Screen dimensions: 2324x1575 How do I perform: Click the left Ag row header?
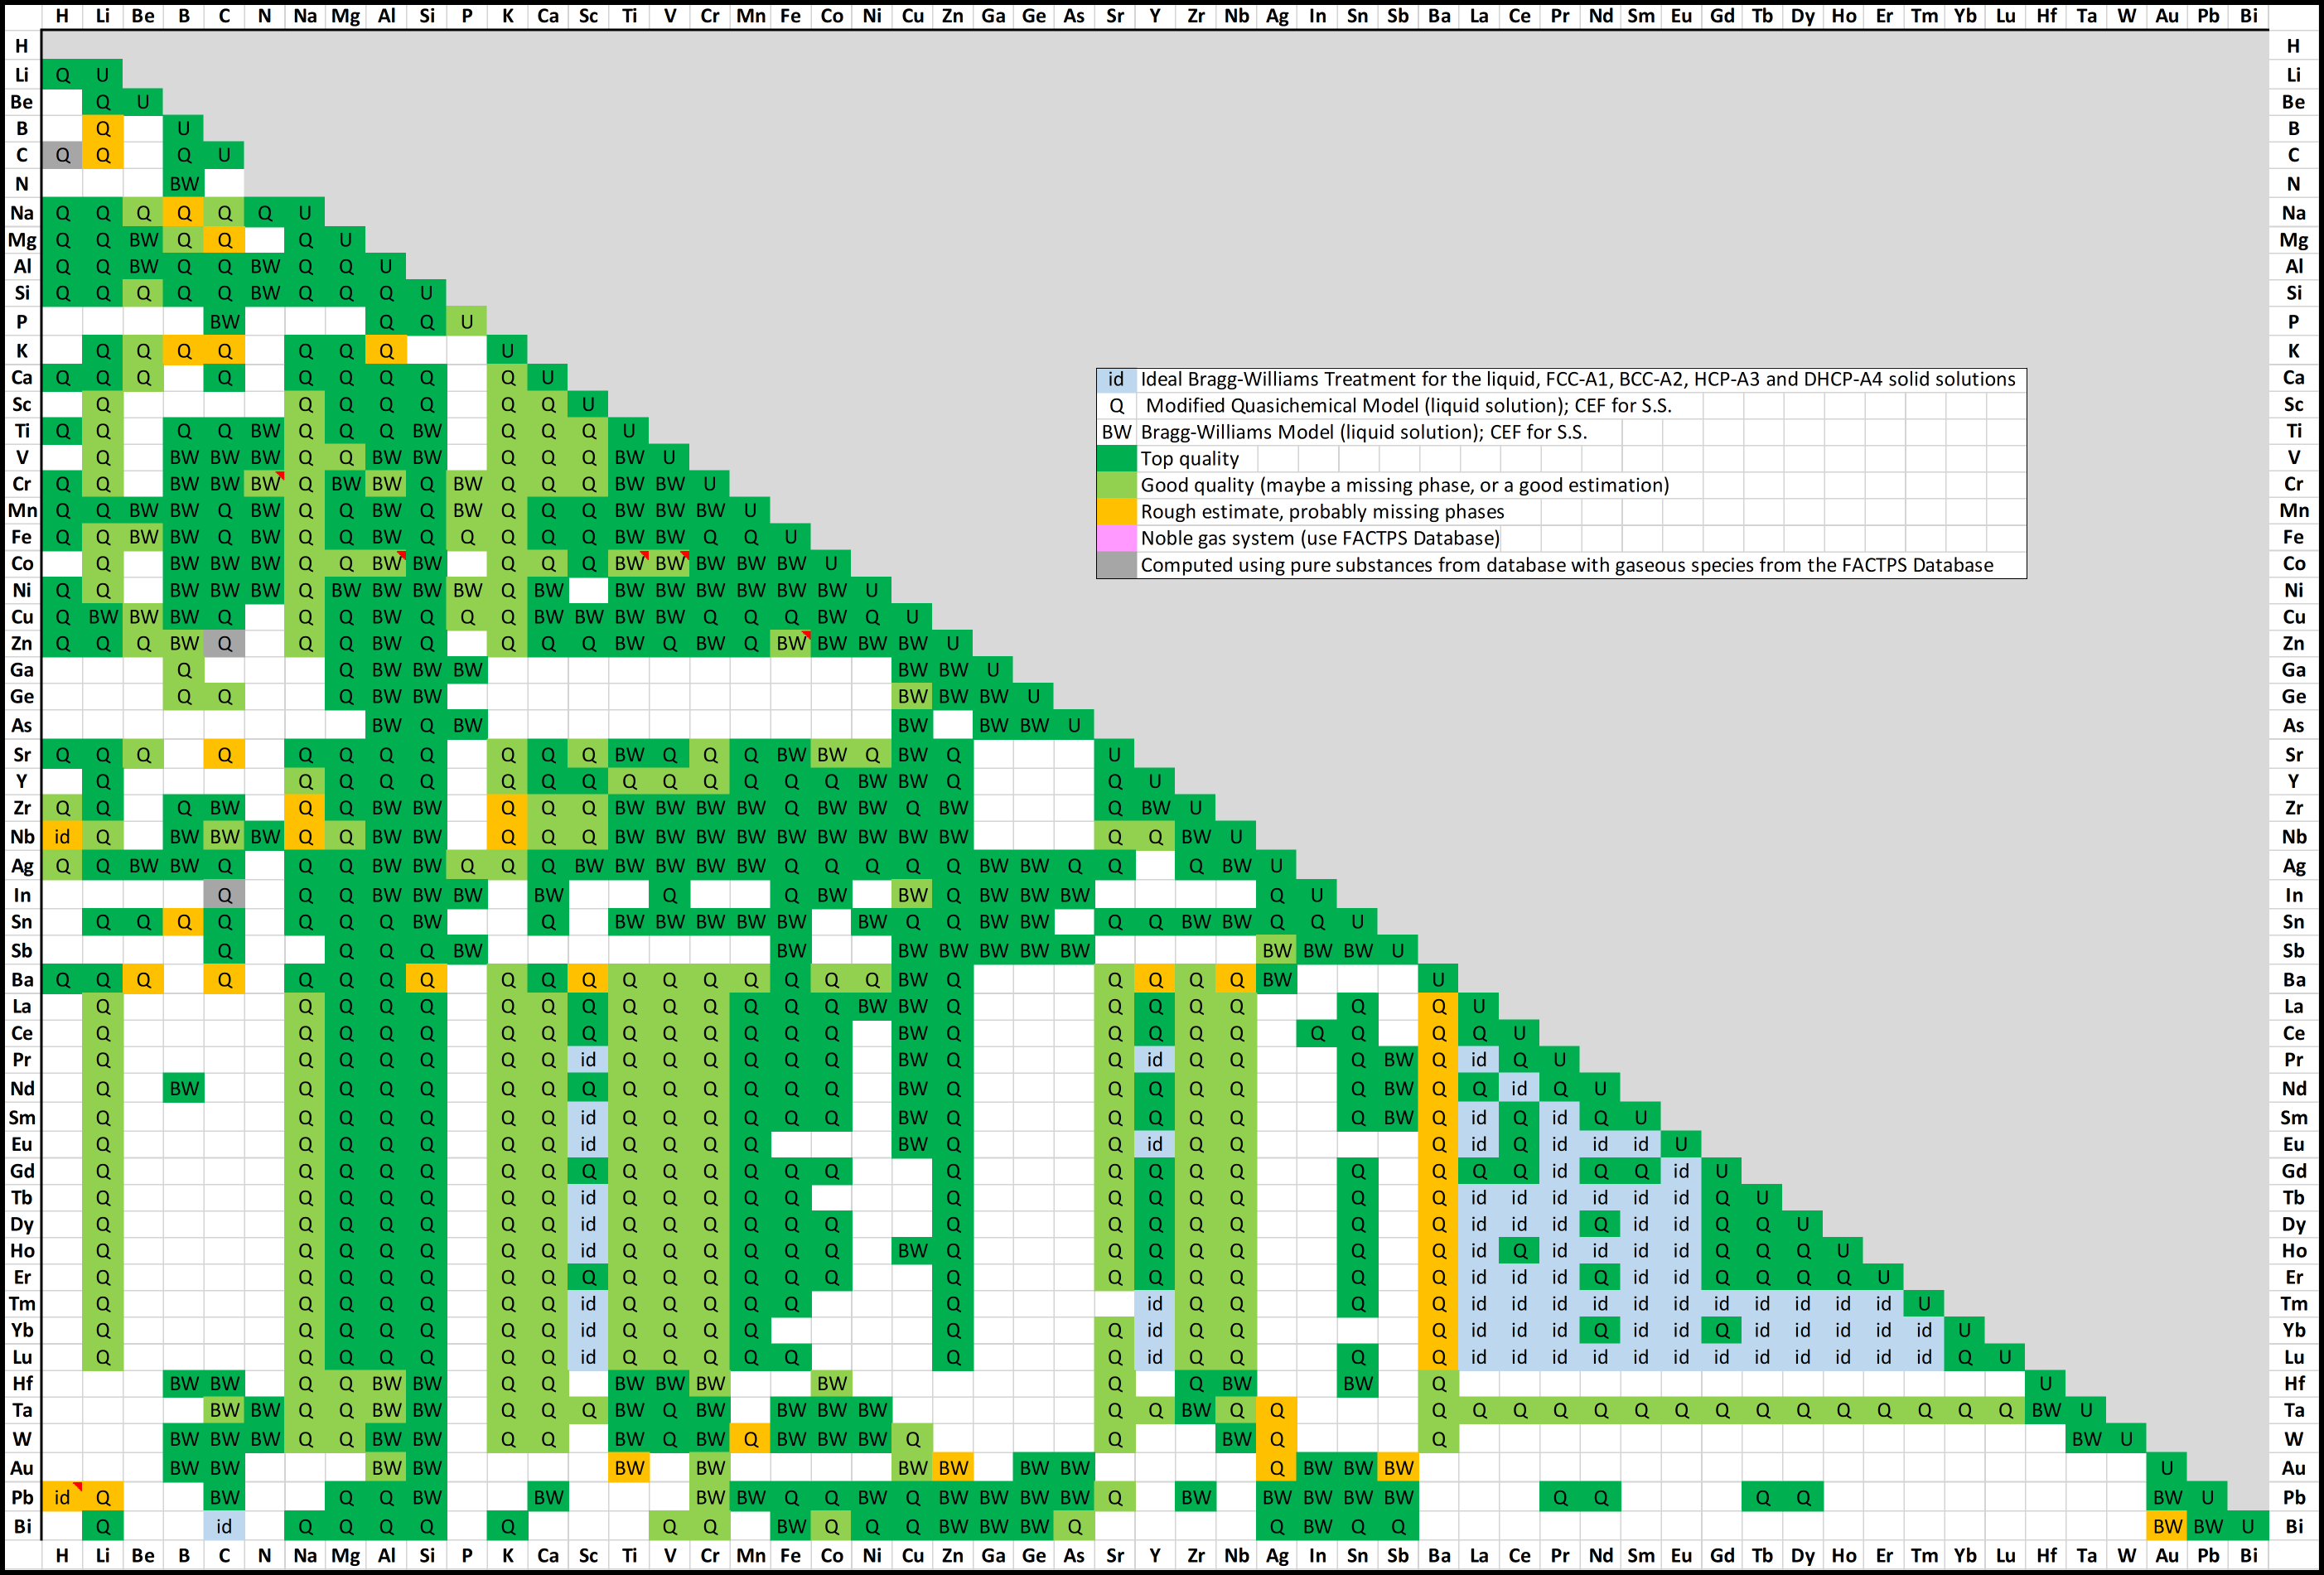click(x=22, y=865)
